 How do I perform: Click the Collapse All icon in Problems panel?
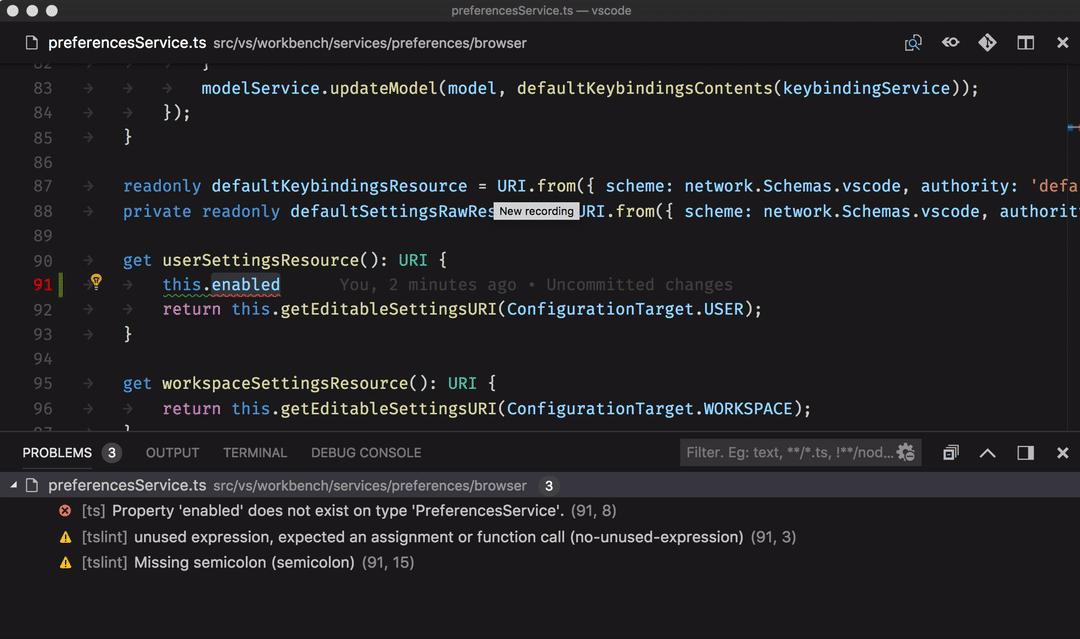point(950,452)
